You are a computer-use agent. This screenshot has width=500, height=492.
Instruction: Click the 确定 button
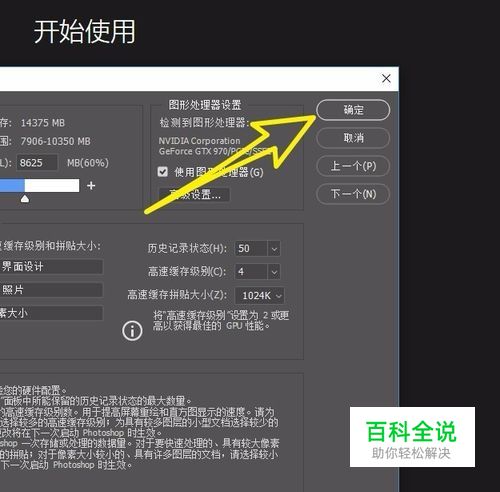(353, 110)
